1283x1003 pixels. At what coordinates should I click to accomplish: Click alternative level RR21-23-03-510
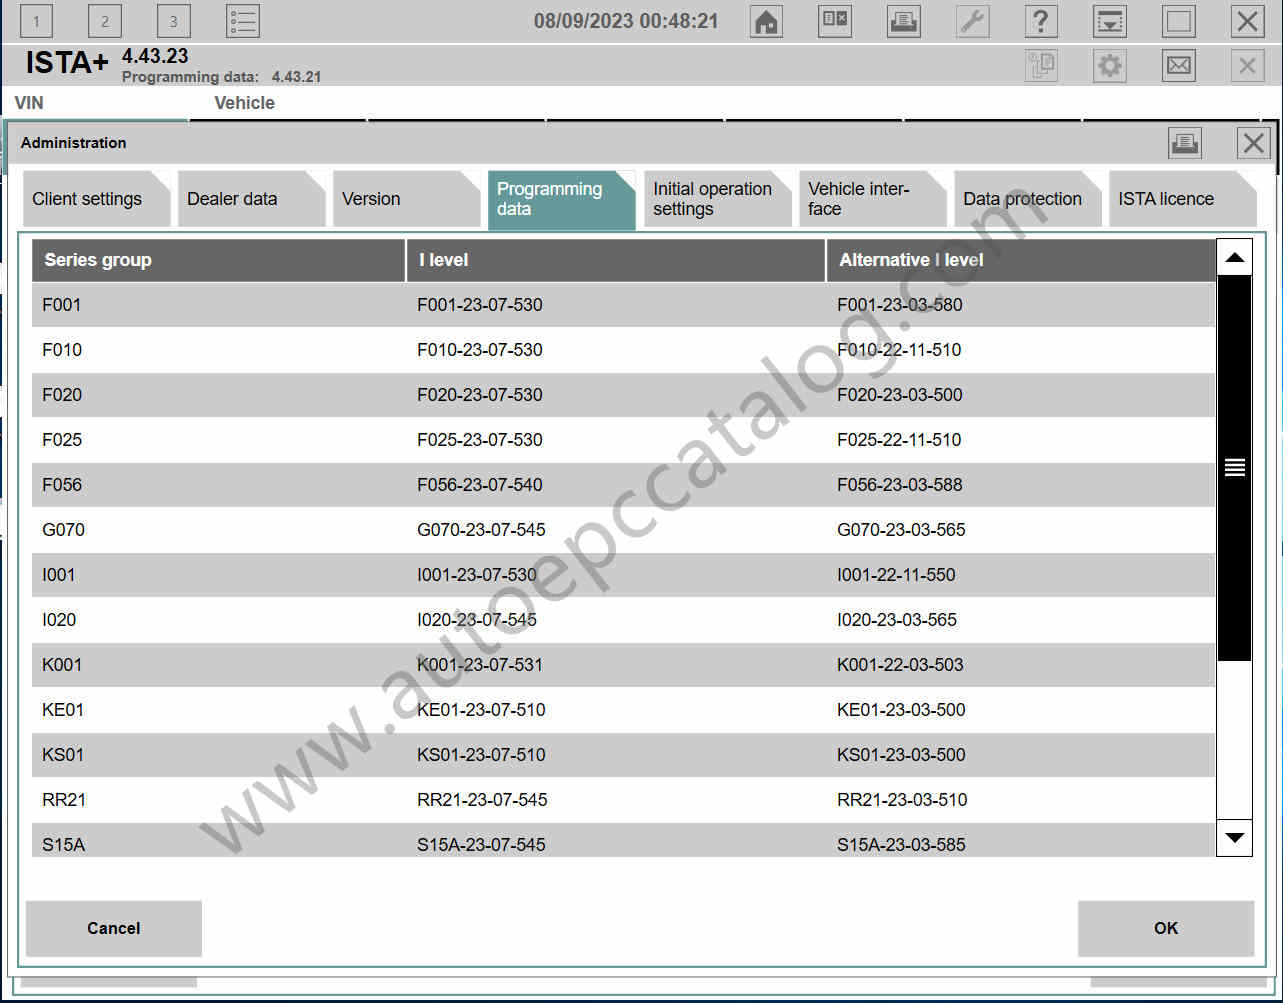(902, 800)
